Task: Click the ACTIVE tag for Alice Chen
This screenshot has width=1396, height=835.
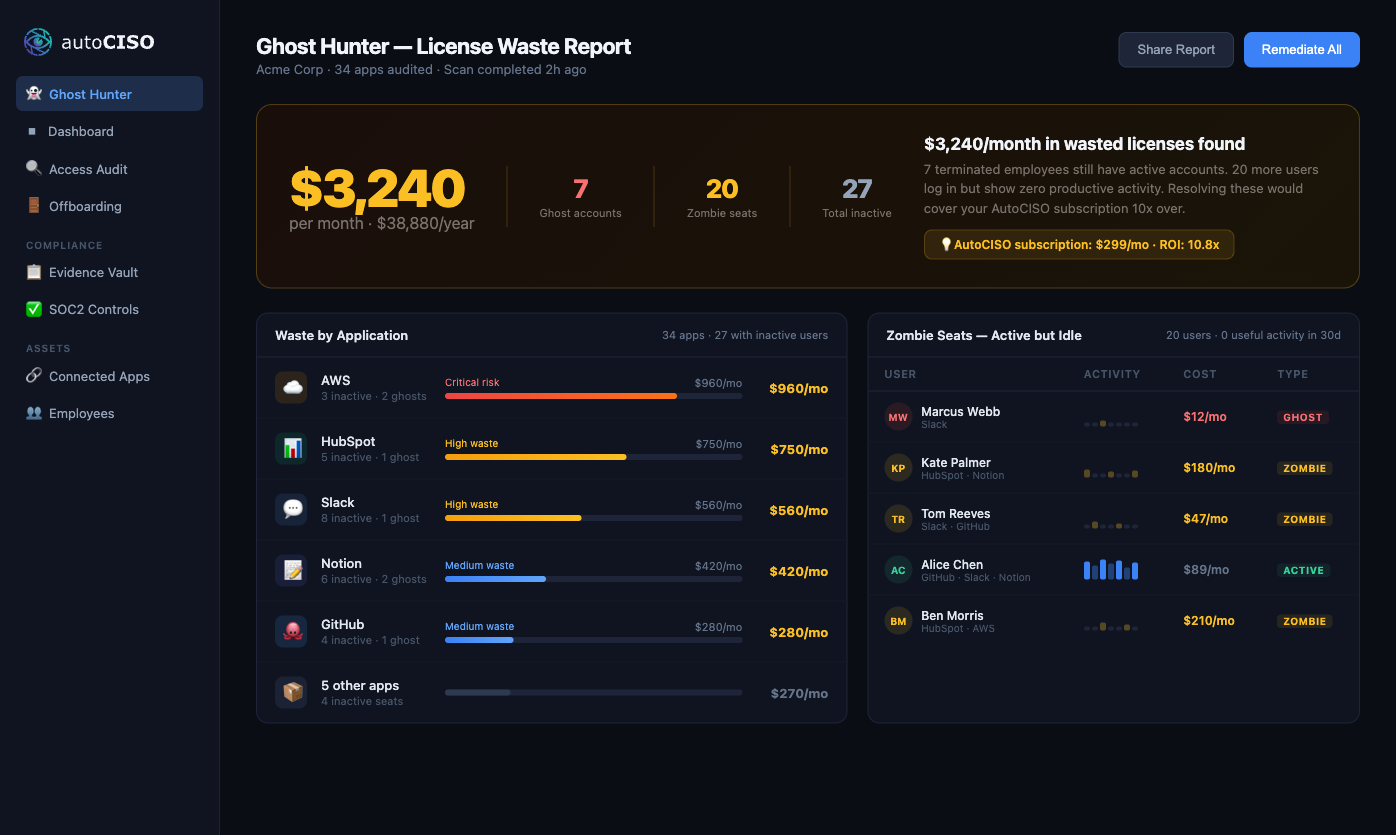Action: point(1303,570)
